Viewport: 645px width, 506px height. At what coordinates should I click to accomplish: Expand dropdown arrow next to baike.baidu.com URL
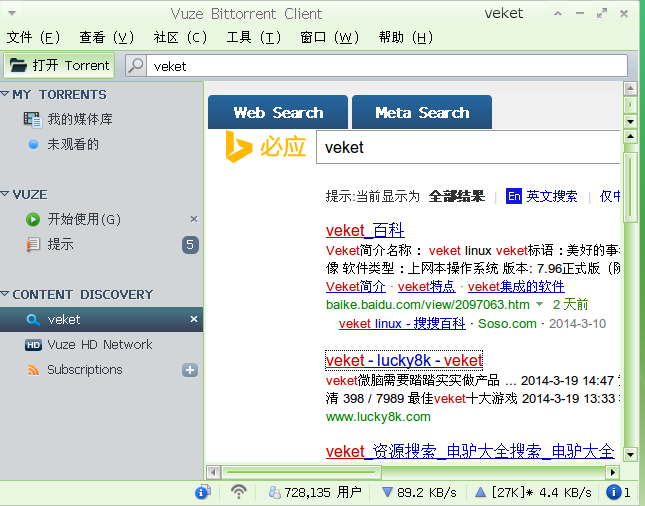tap(540, 304)
